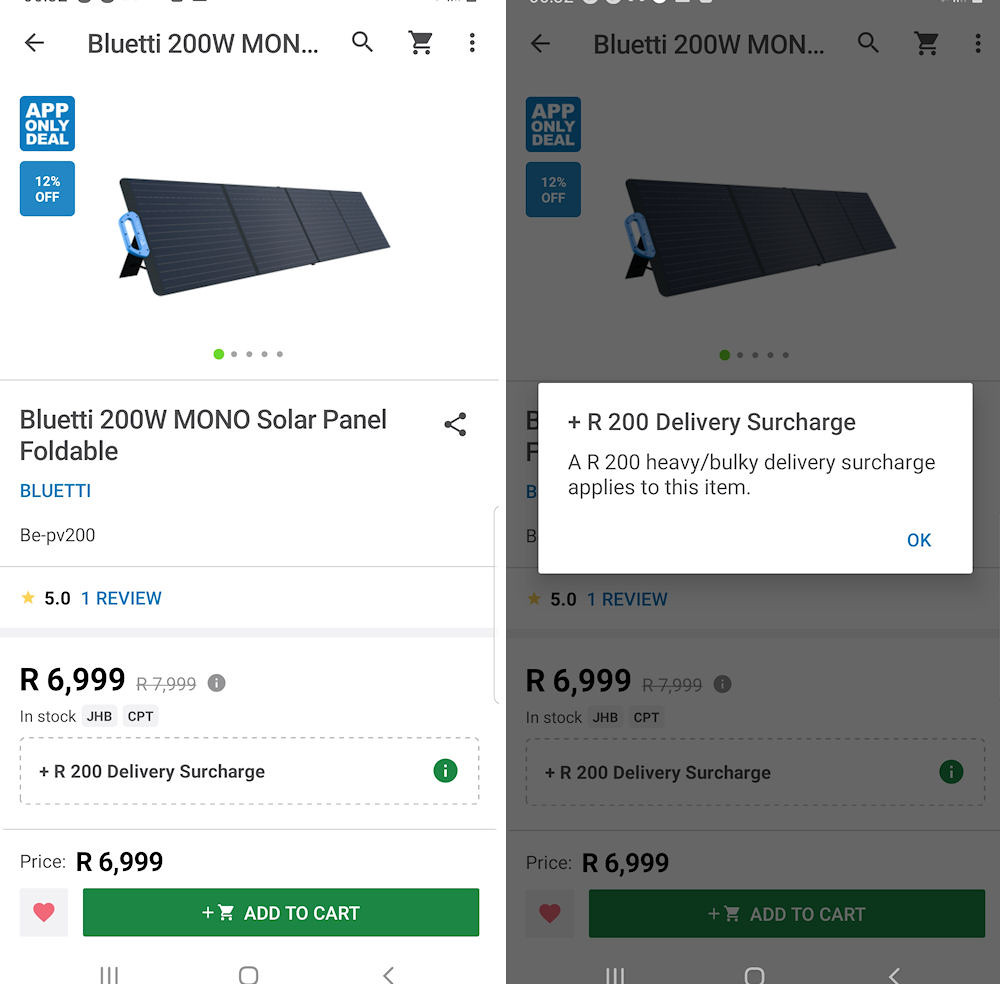Open the three-dot overflow menu on left screen

472,43
